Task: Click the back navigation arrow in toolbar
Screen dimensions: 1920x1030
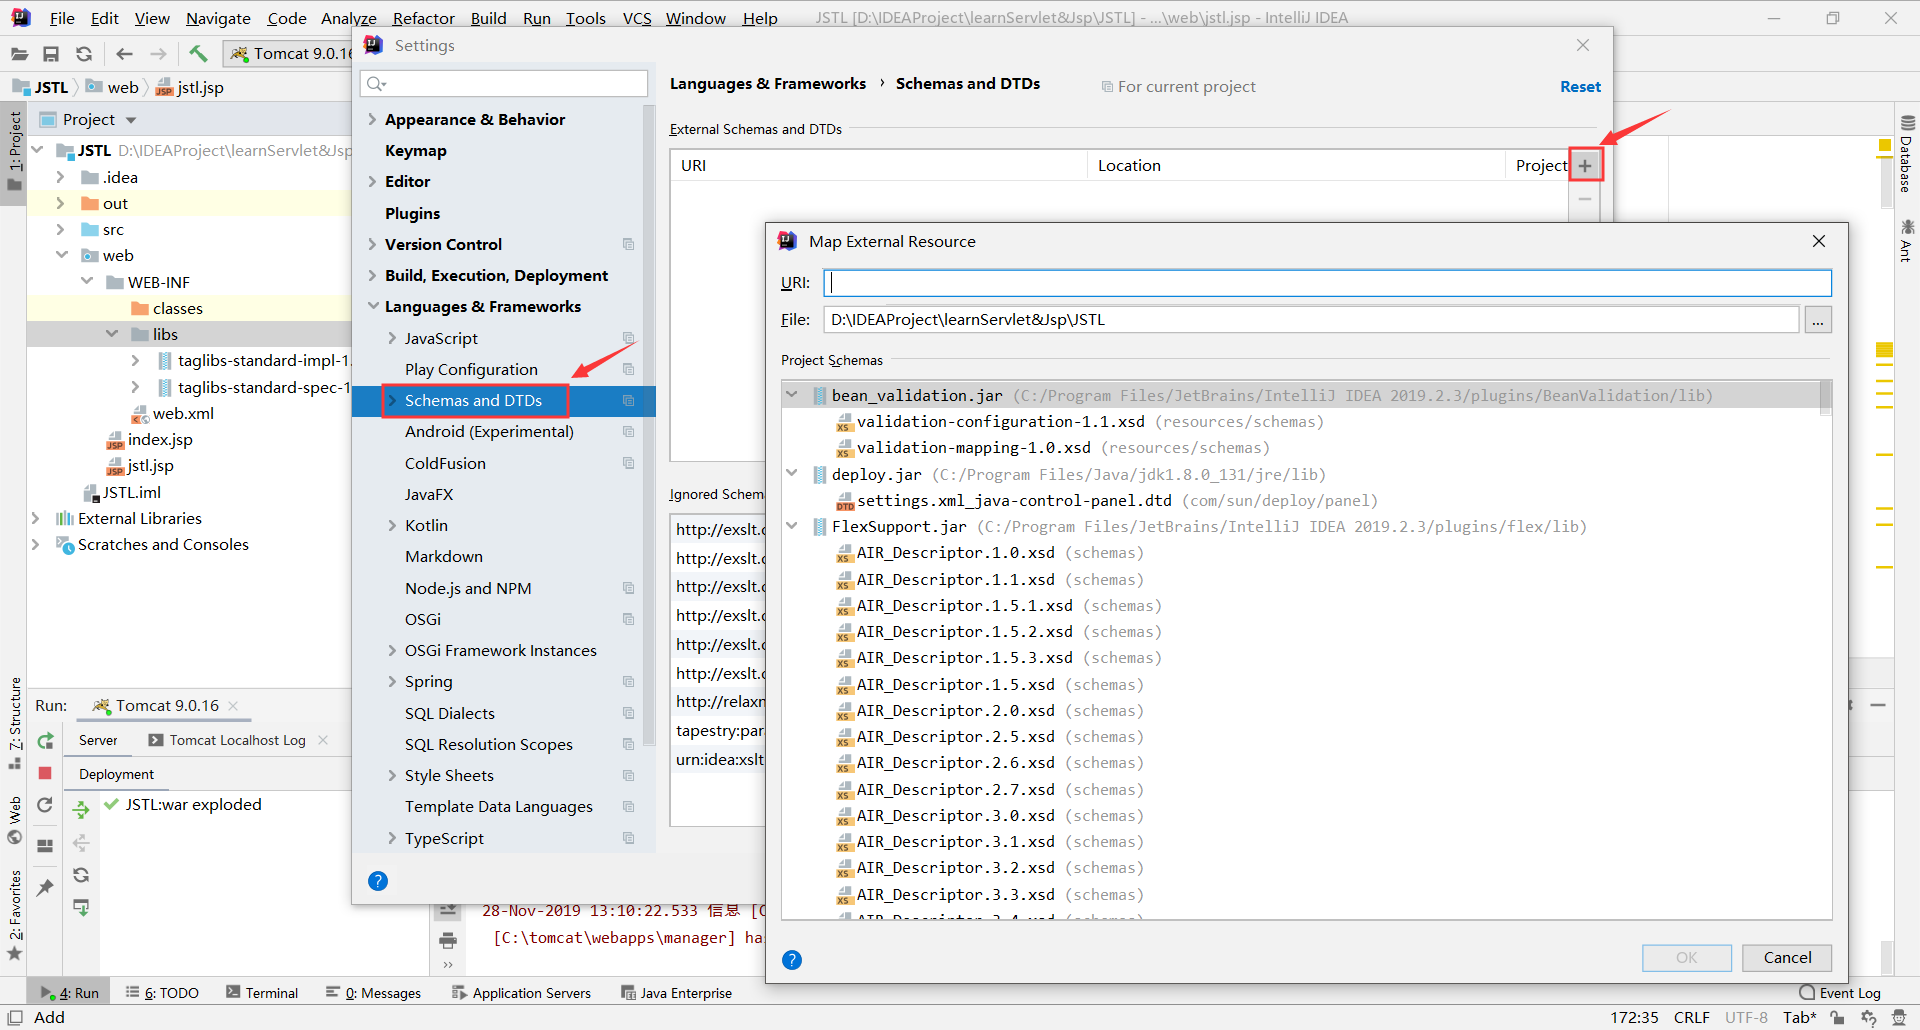Action: (x=124, y=54)
